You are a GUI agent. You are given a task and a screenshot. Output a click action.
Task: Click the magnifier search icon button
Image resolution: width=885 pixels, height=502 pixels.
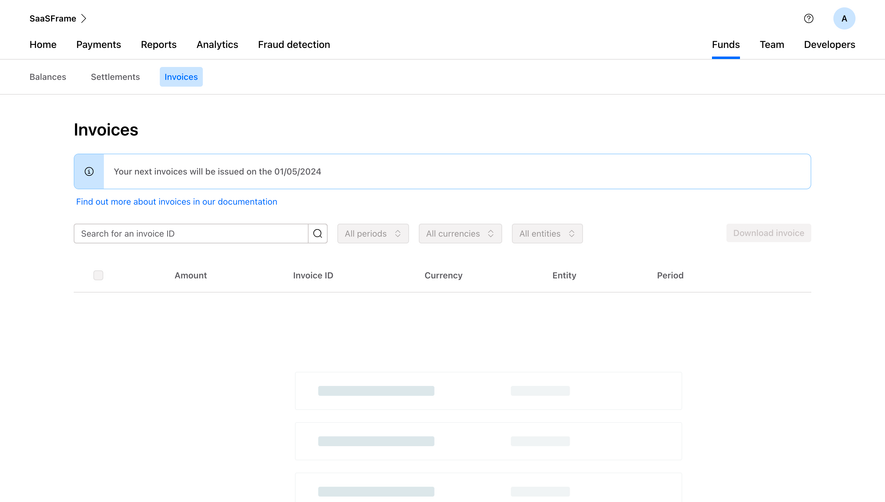click(x=318, y=233)
